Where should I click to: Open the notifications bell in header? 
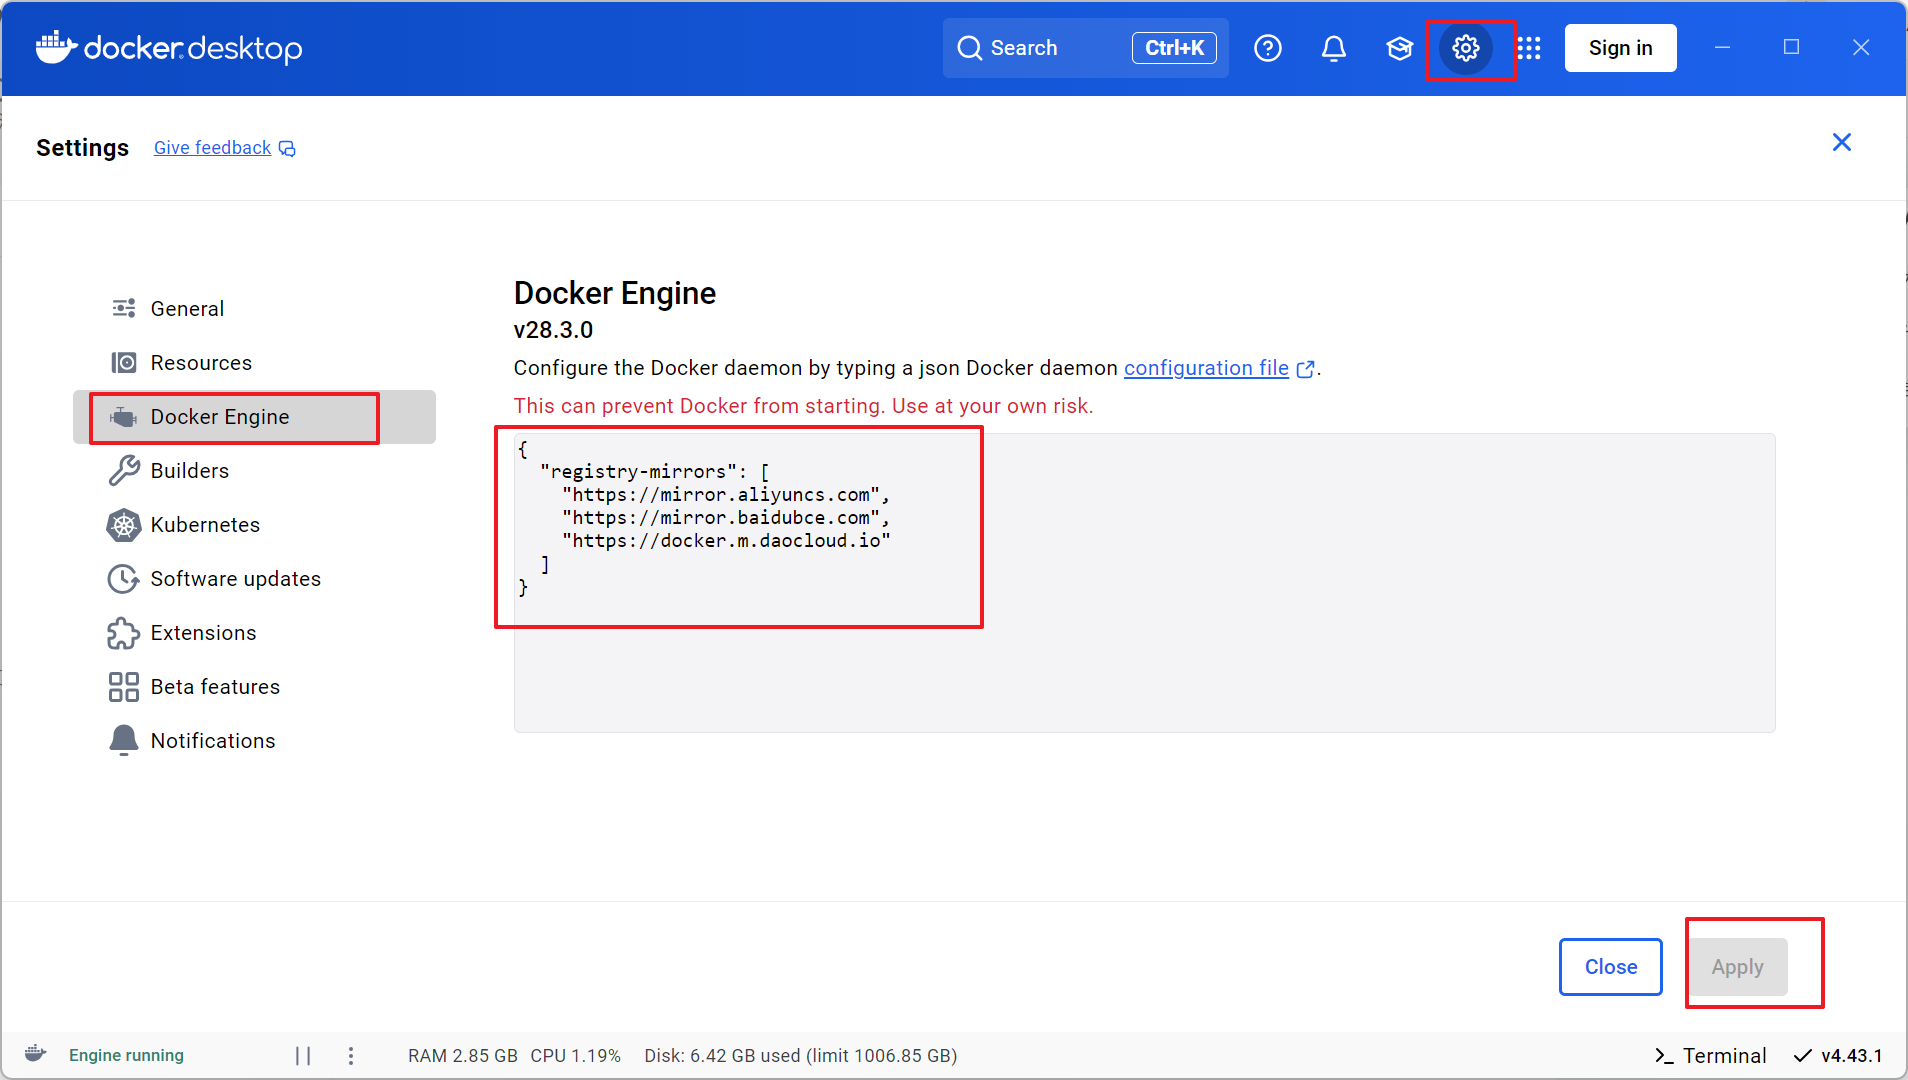[1333, 48]
